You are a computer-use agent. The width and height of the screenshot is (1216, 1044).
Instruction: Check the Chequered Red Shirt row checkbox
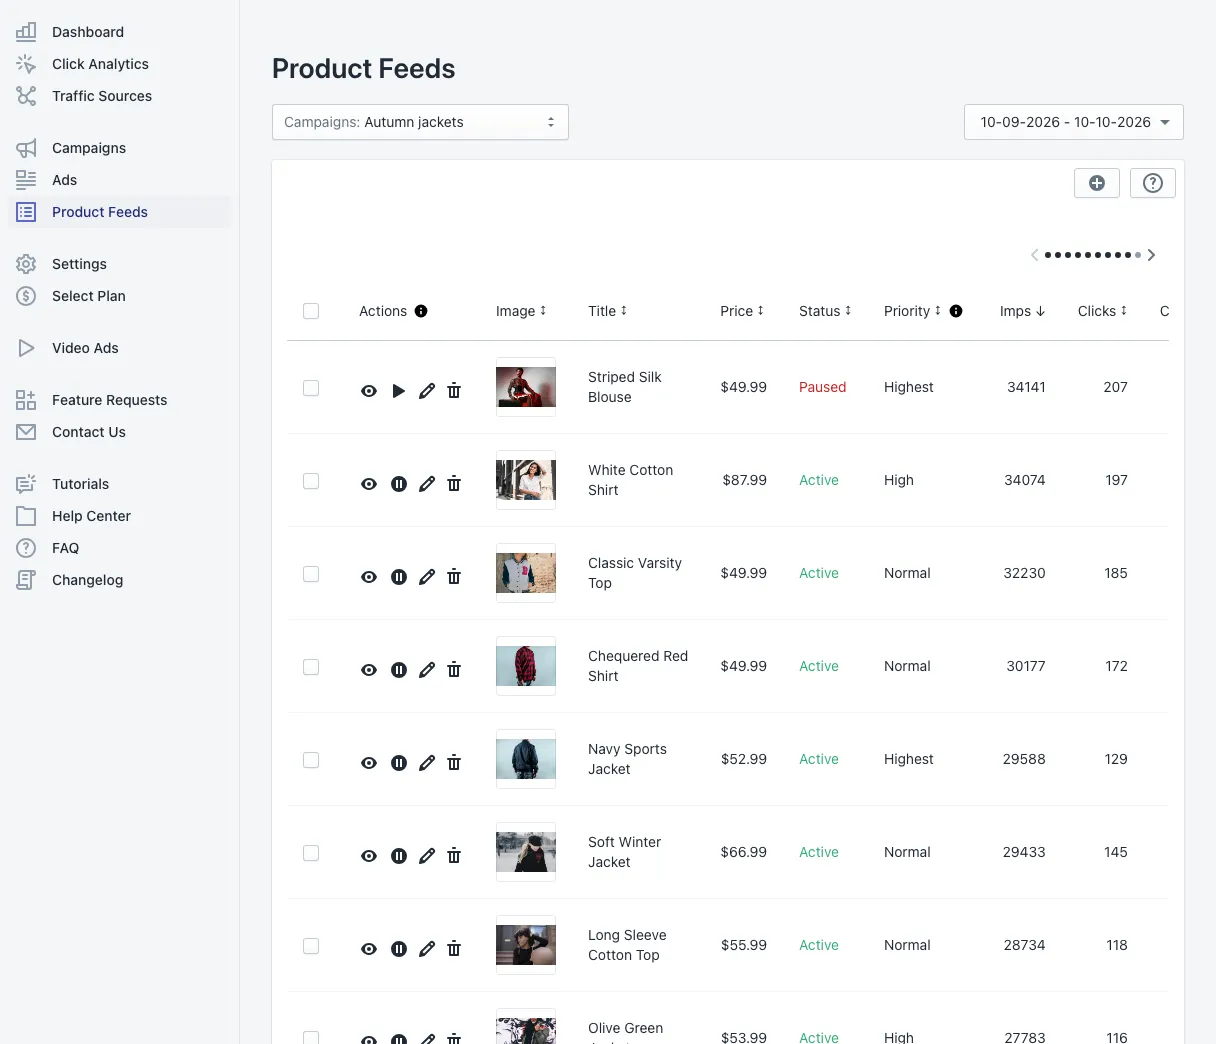(x=311, y=667)
